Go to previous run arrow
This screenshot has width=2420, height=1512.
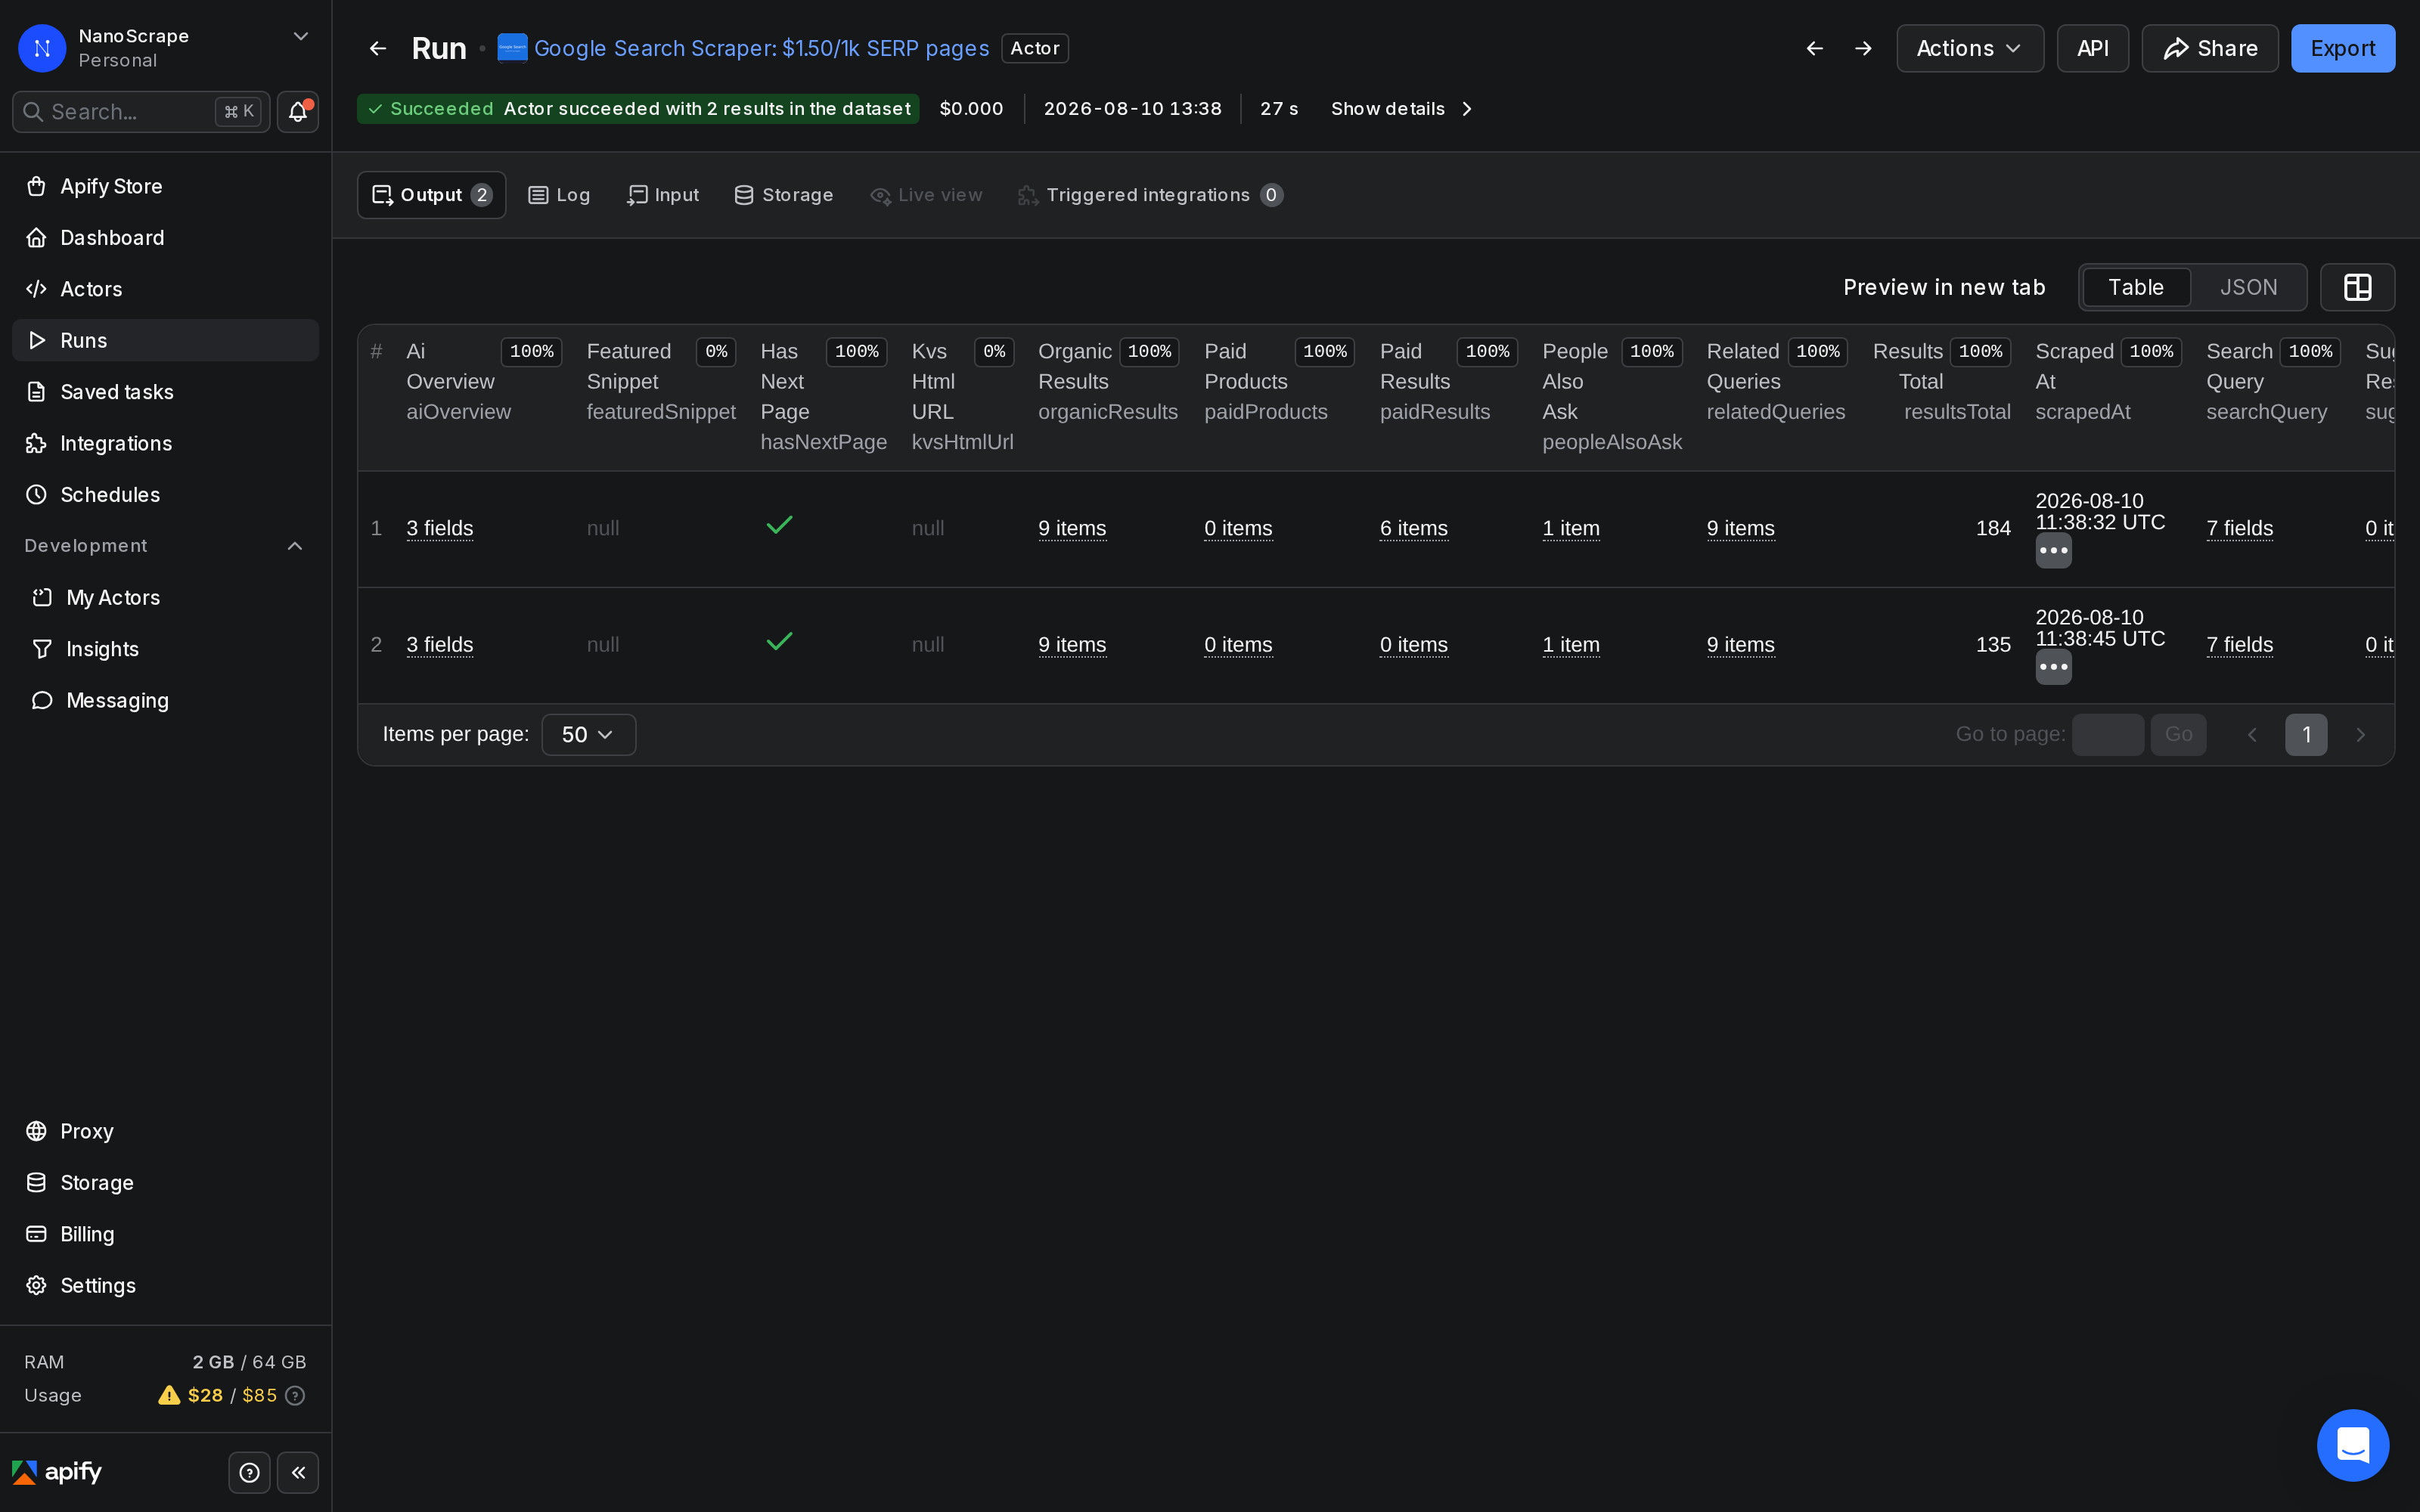pyautogui.click(x=1814, y=48)
